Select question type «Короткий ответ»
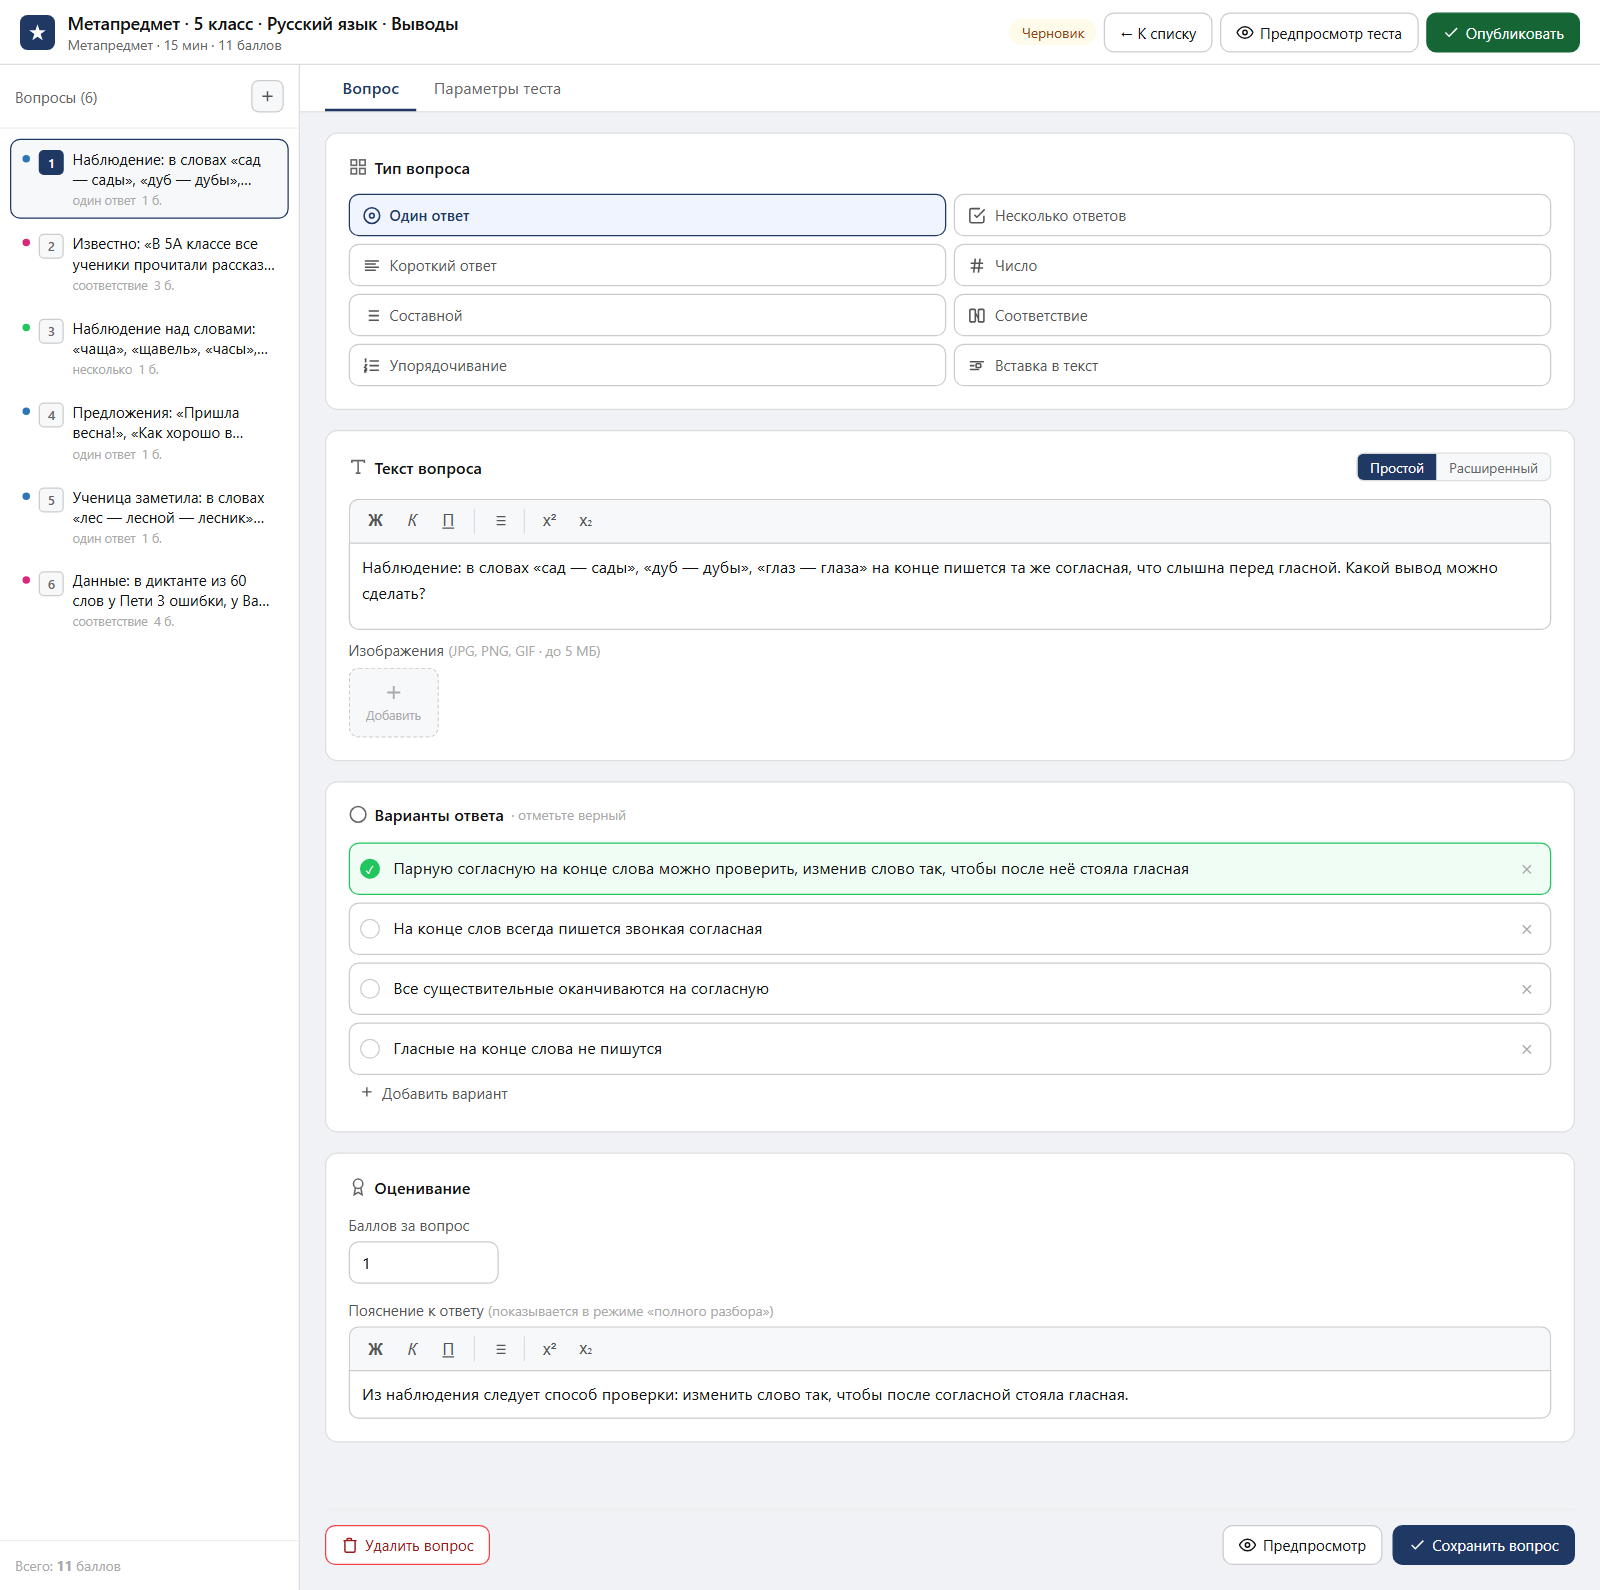The width and height of the screenshot is (1600, 1590). 647,266
